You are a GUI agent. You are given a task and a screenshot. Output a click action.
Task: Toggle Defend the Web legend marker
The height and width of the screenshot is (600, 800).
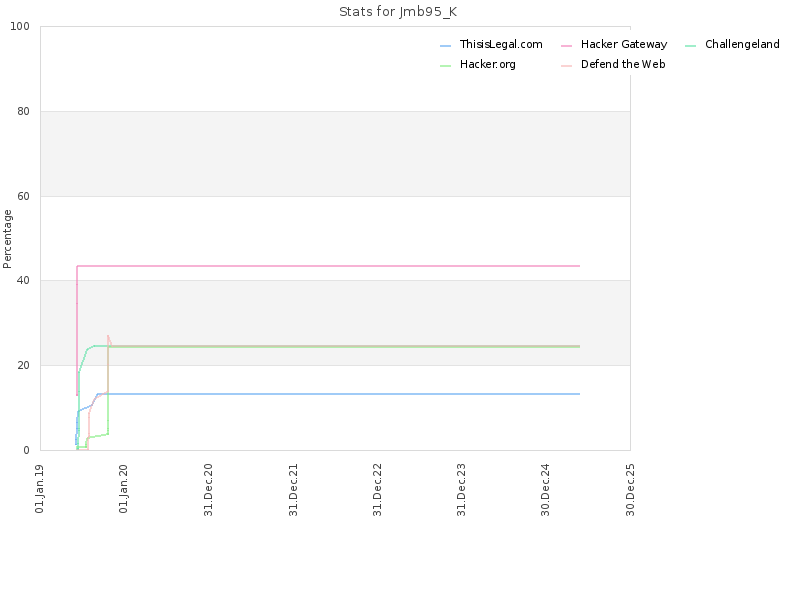pyautogui.click(x=566, y=66)
